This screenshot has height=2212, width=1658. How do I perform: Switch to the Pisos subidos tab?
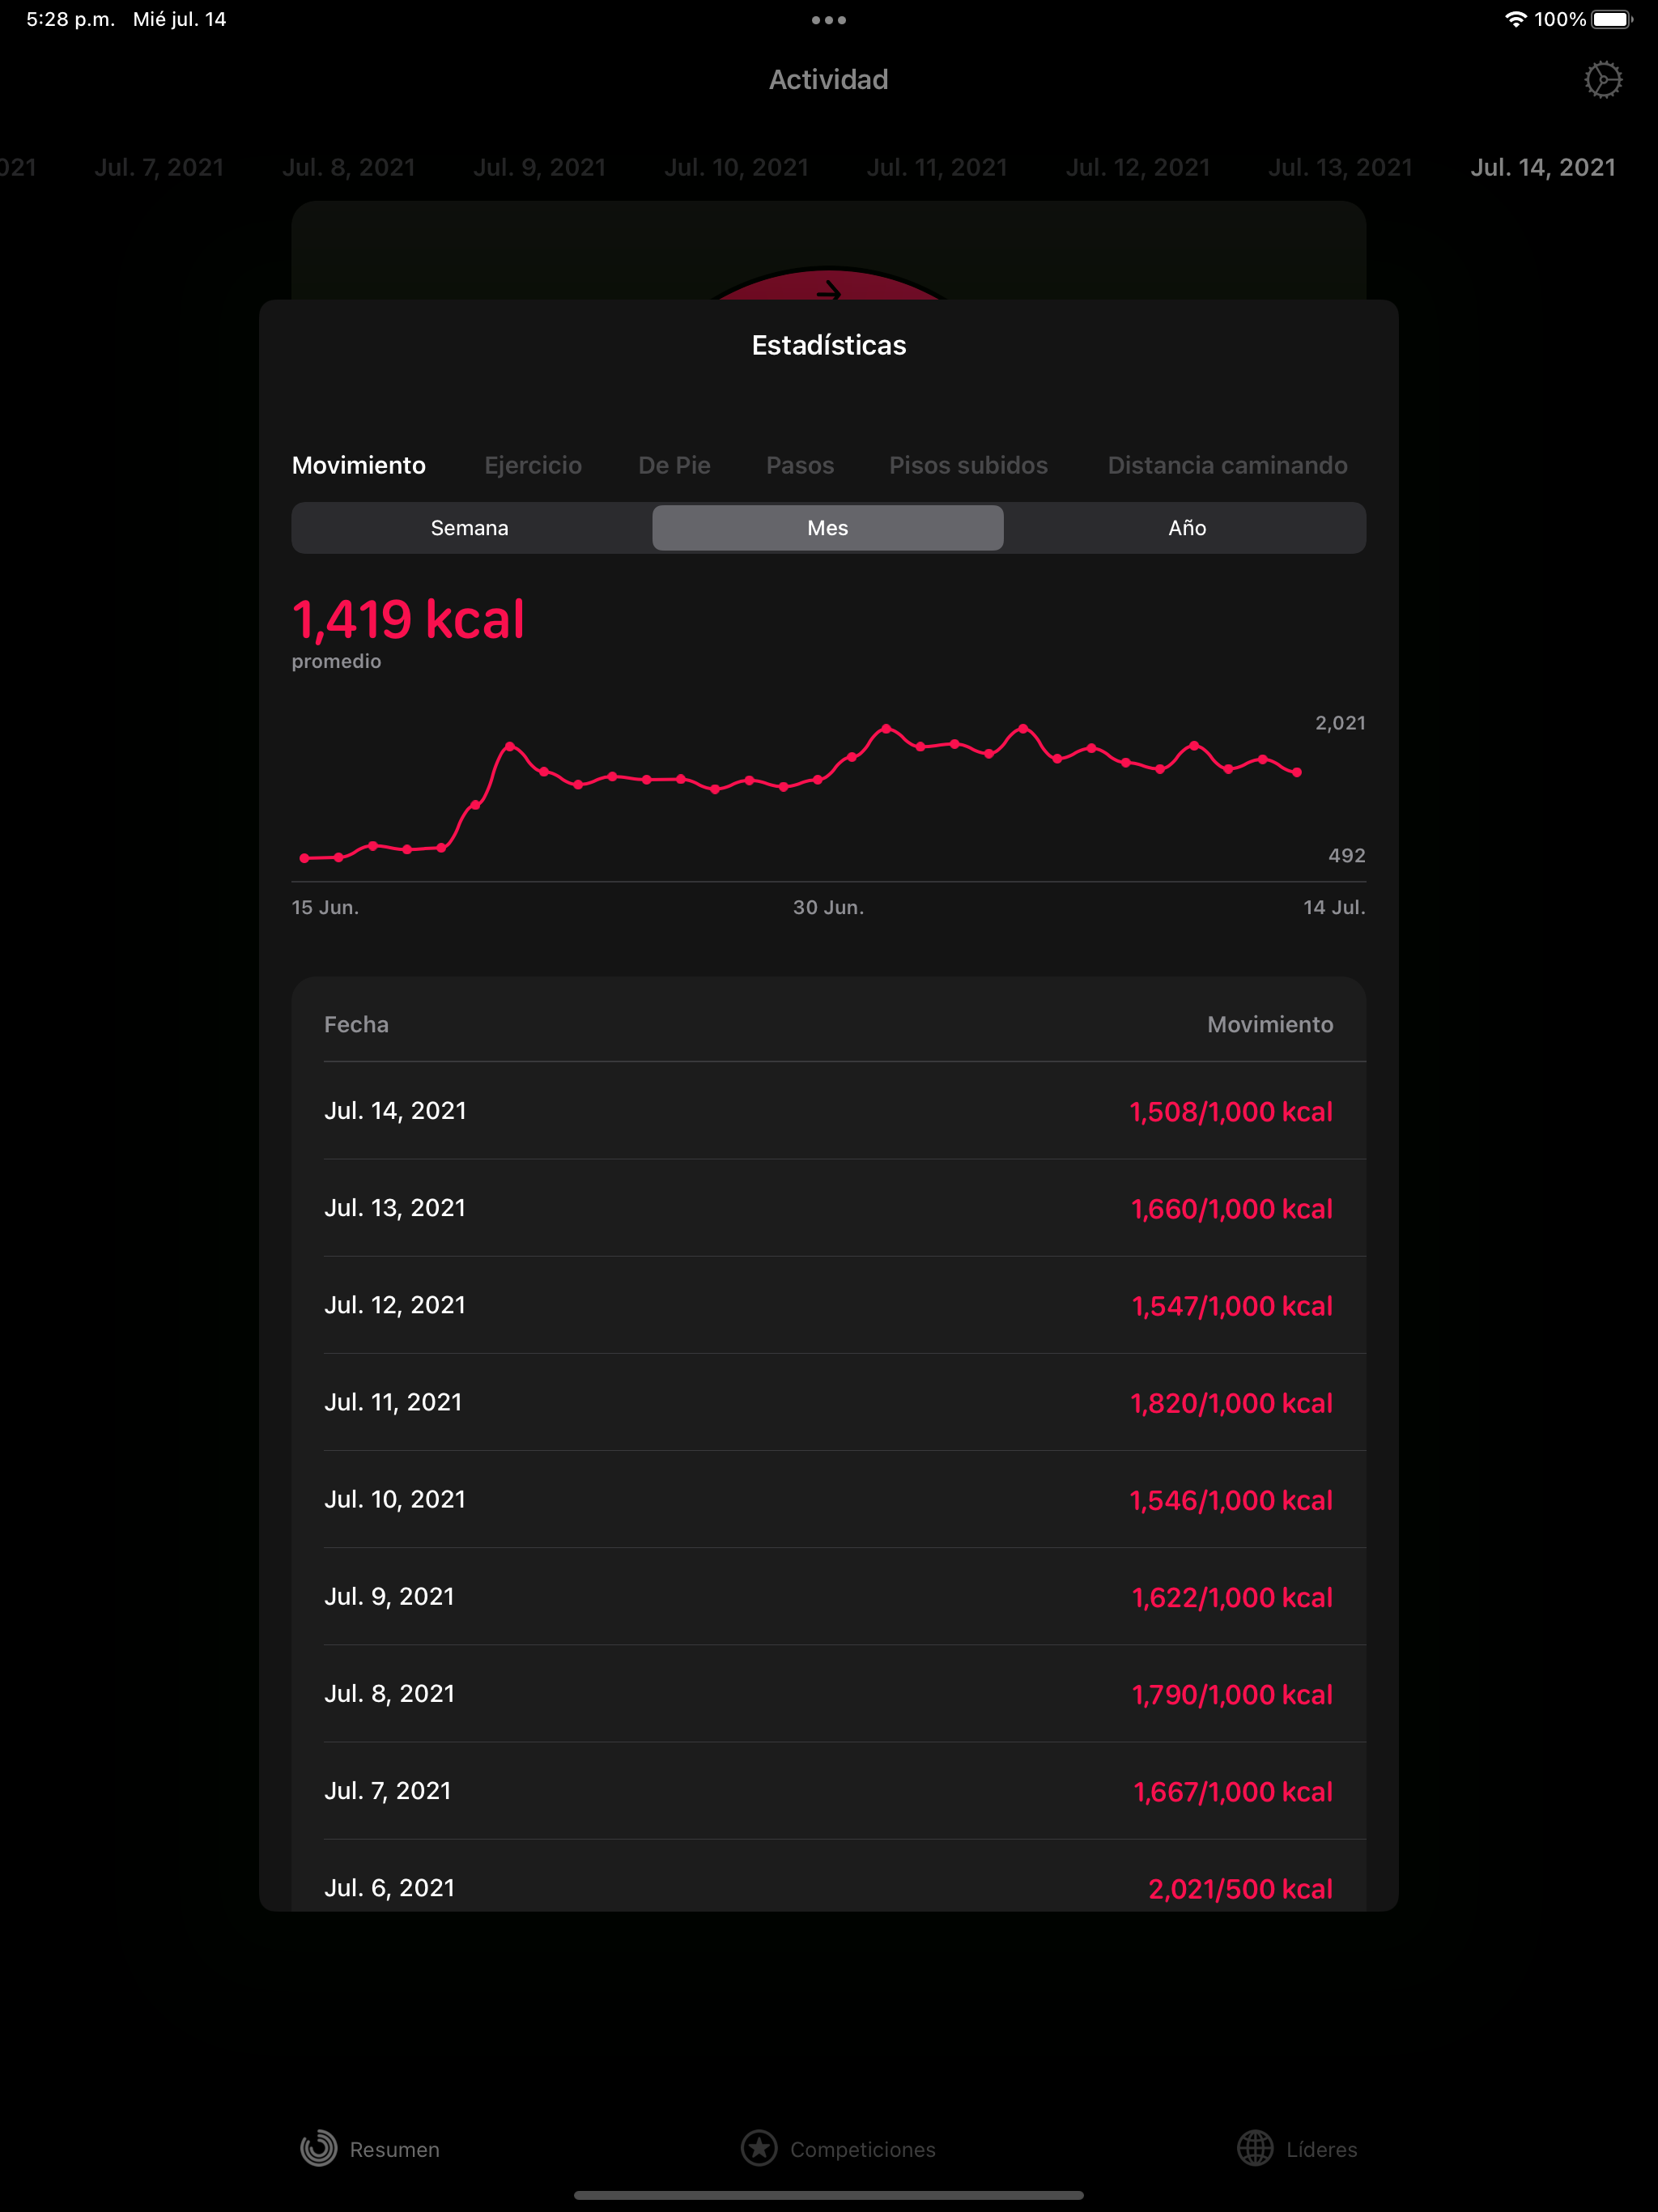pyautogui.click(x=969, y=465)
